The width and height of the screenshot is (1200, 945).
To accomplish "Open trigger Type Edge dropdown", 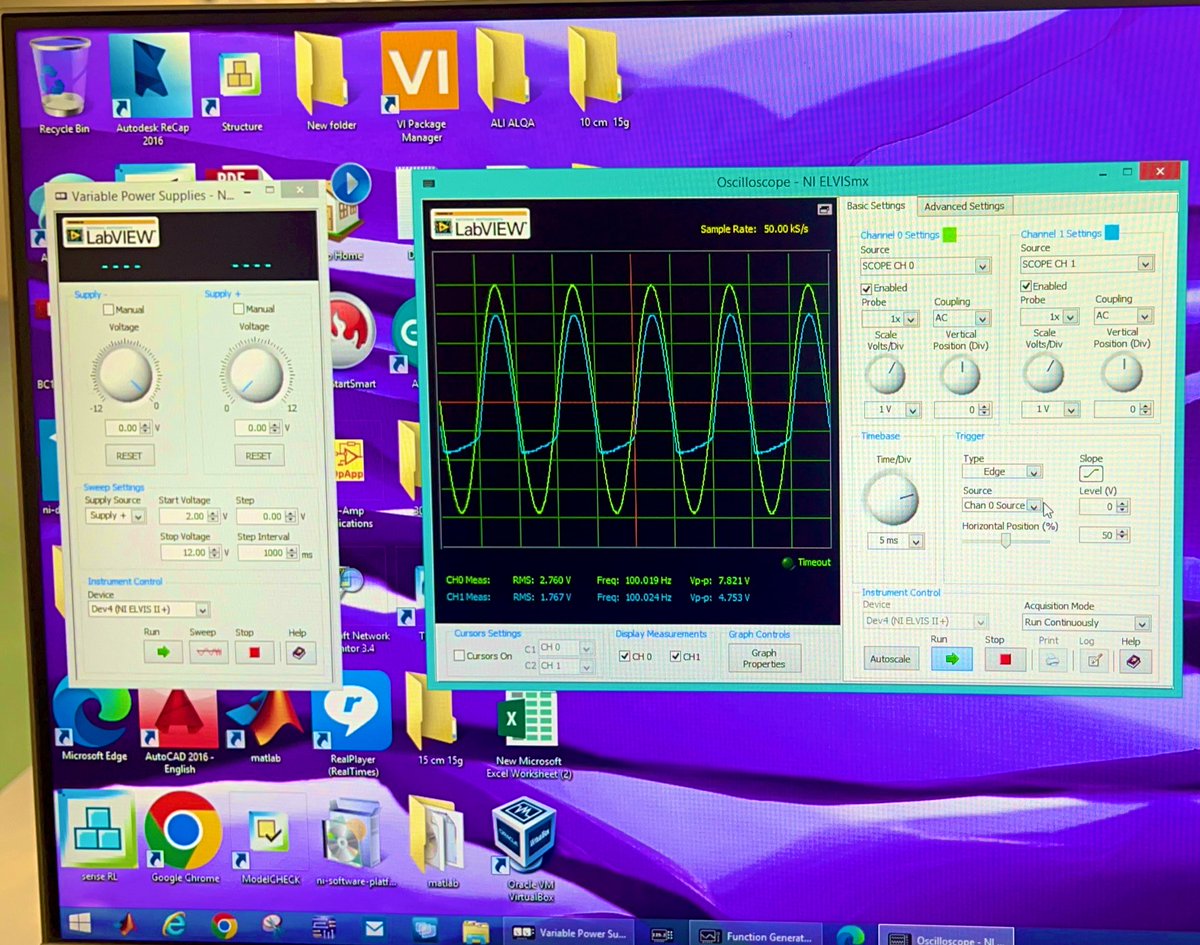I will click(x=1002, y=472).
